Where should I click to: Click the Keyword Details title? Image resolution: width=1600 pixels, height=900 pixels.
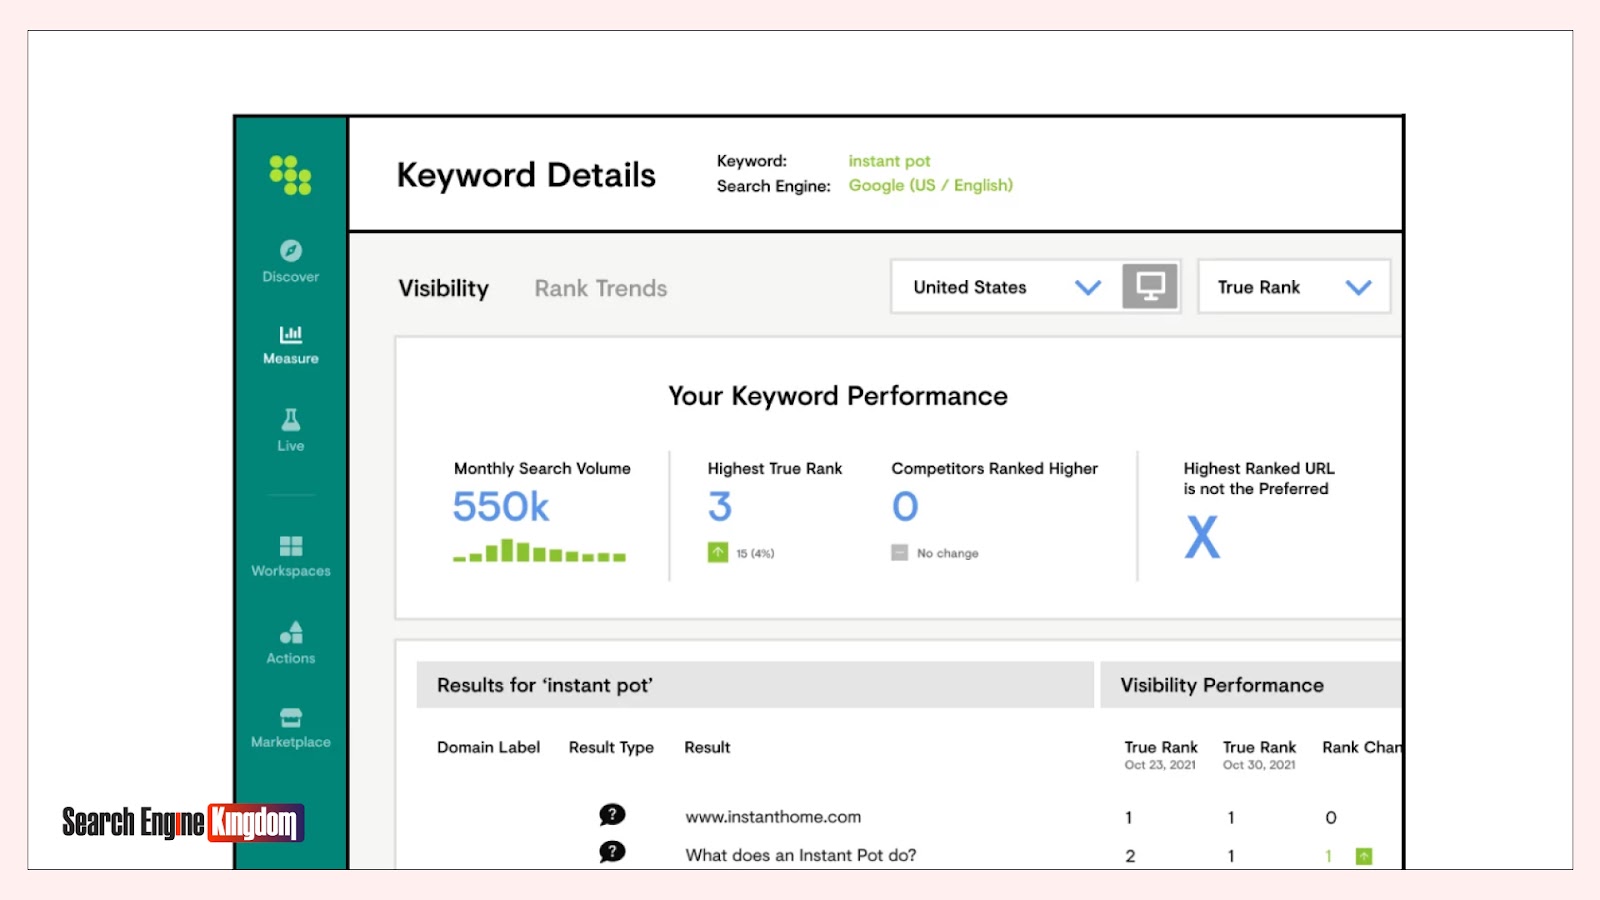tap(526, 175)
